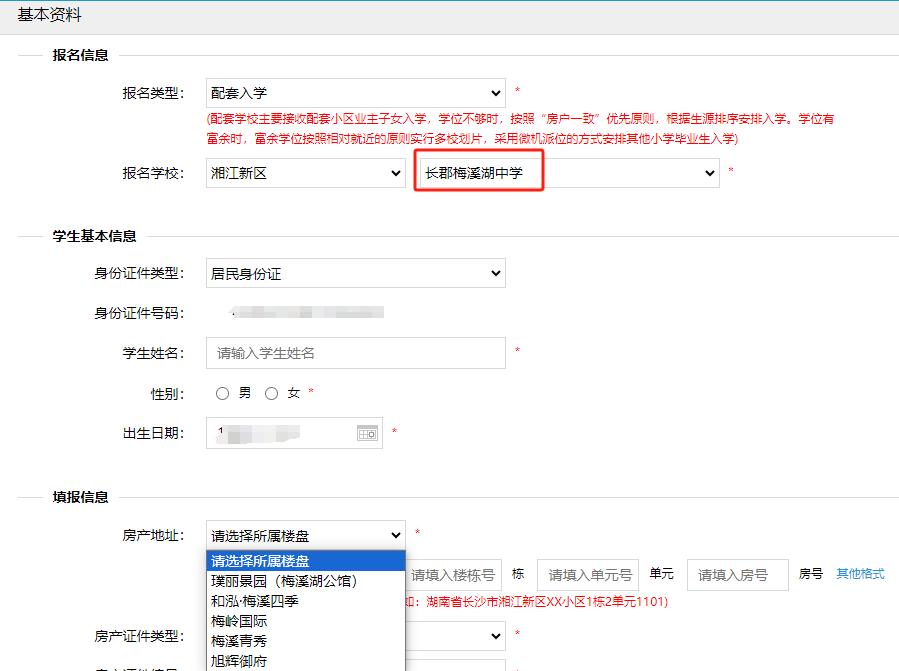The width and height of the screenshot is (899, 671).
Task: Click the 请填入楼栋号 building number field
Action: click(x=454, y=575)
